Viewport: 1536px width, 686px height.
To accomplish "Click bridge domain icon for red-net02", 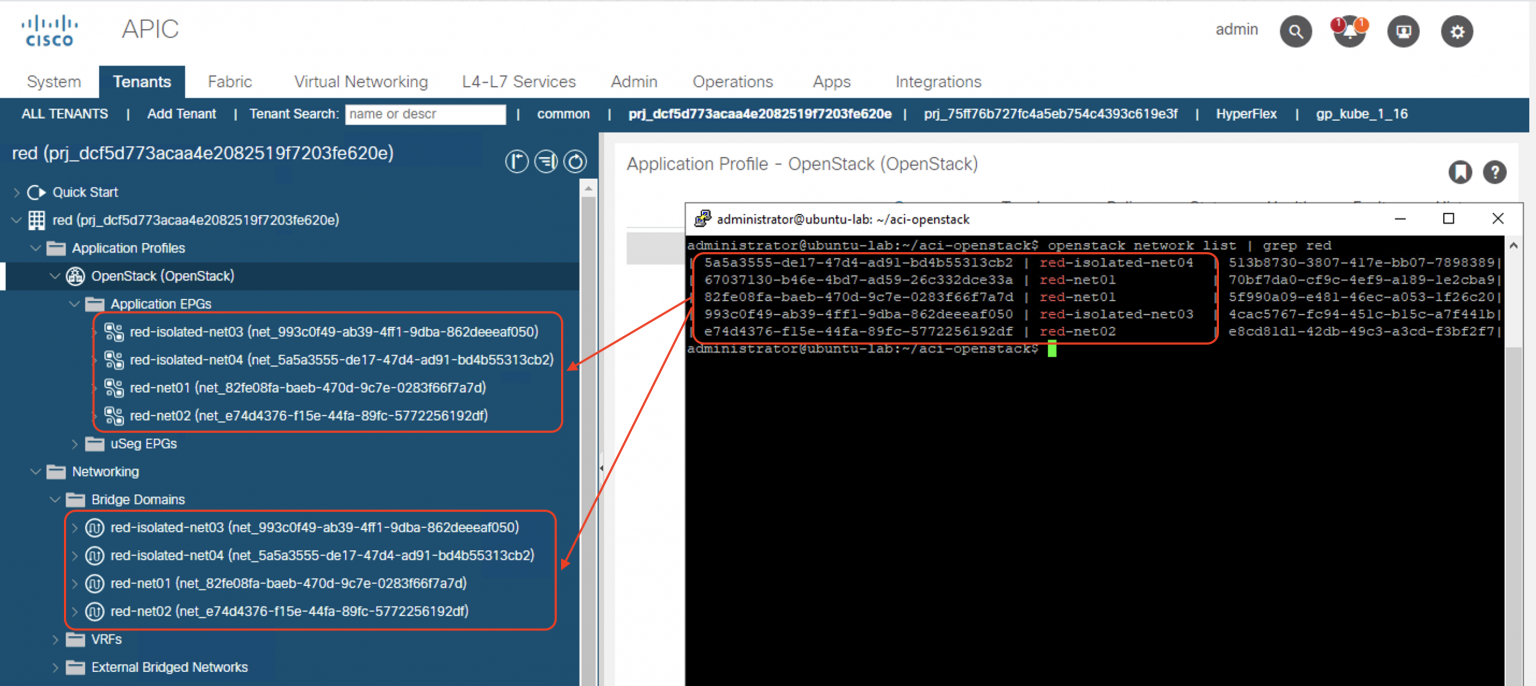I will pos(95,612).
